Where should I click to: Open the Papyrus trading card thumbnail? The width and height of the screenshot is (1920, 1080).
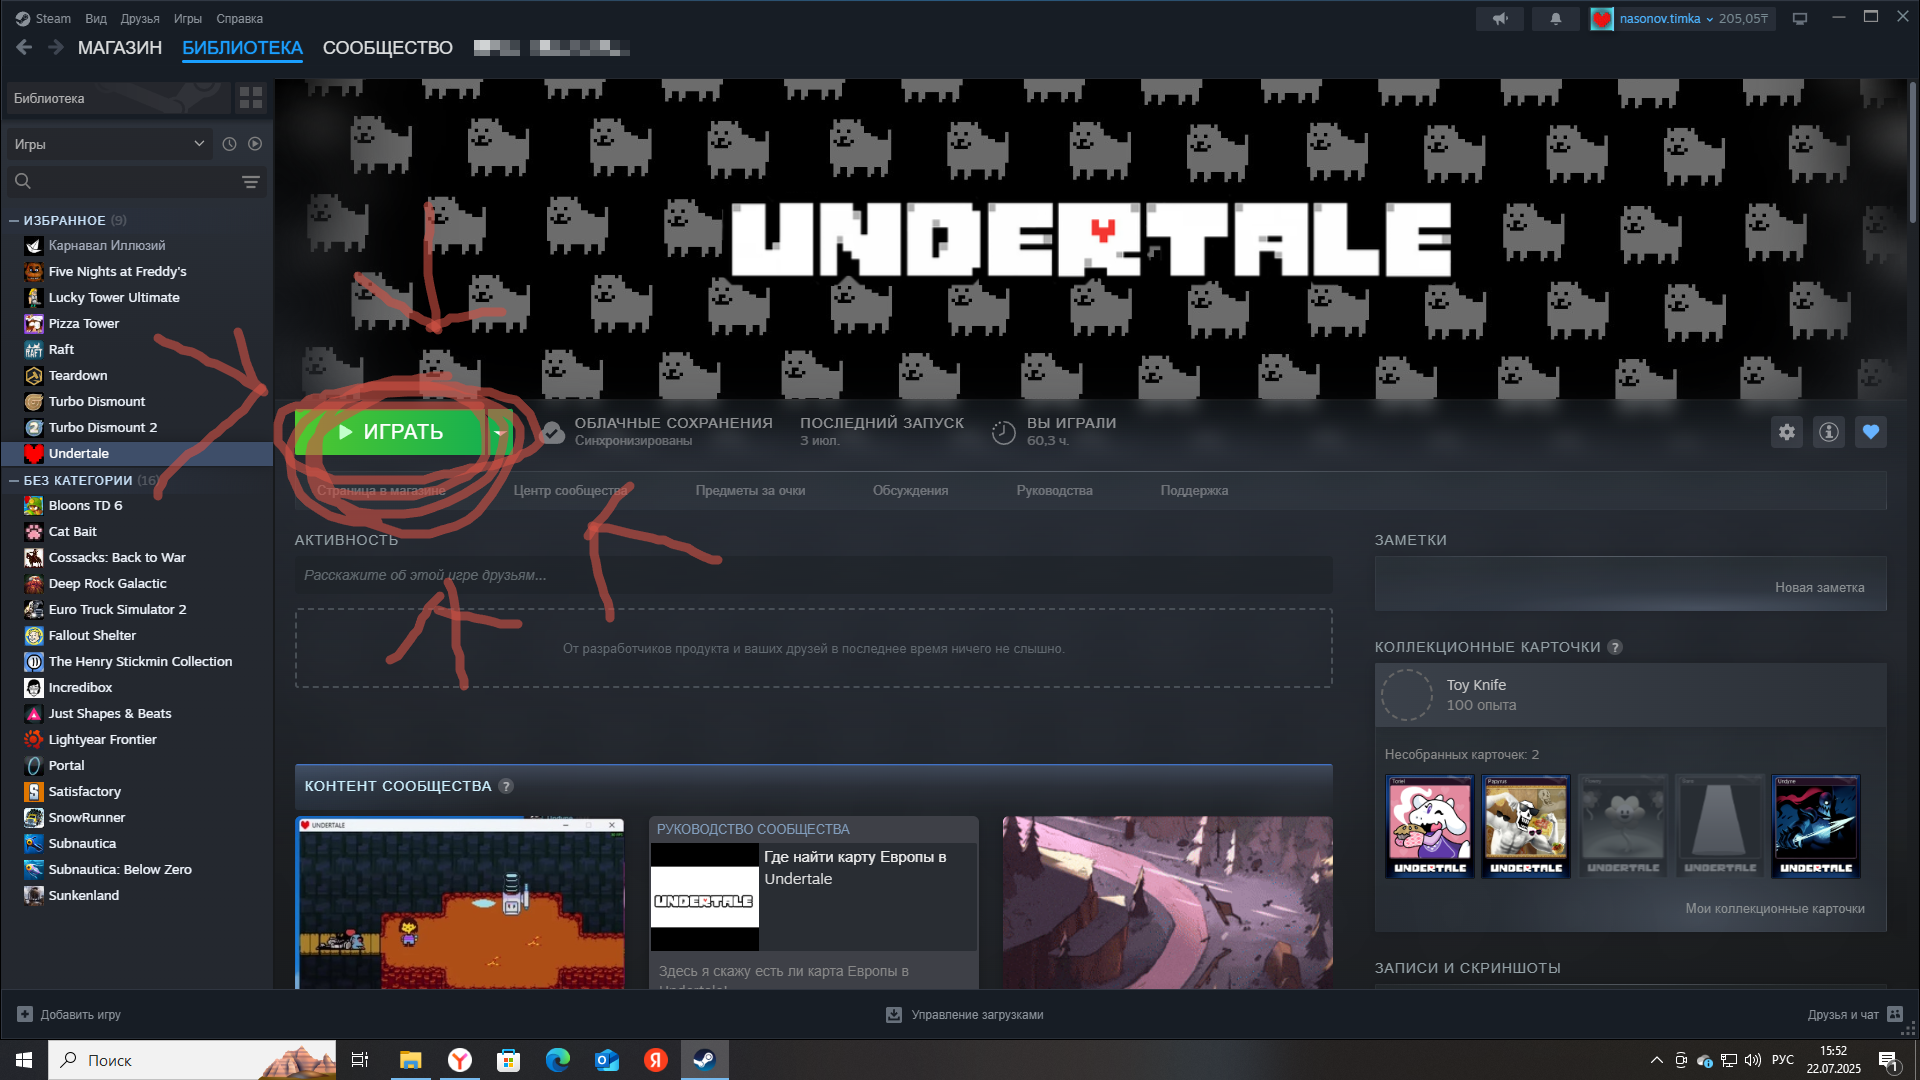point(1526,826)
